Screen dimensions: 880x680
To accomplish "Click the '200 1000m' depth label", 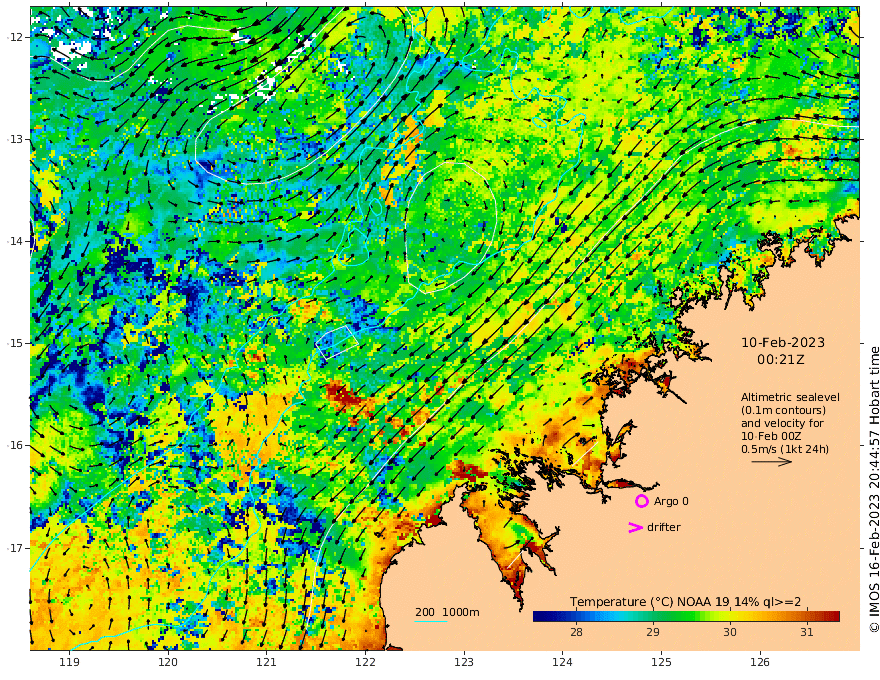I will [447, 612].
